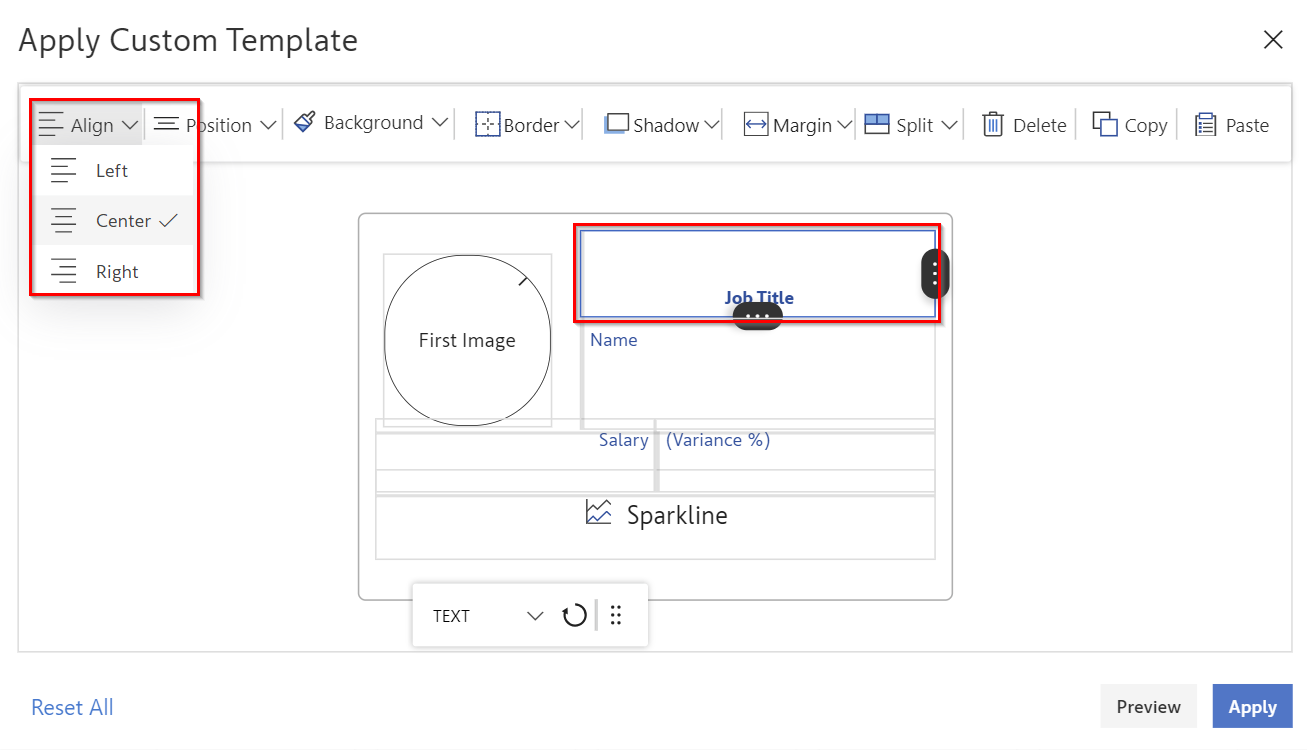
Task: Click the drag handle dots on TEXT bar
Action: [616, 616]
